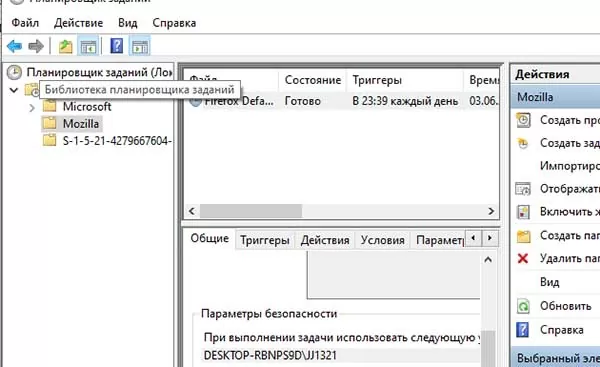Select the Mozilla header in Actions pane
The width and height of the screenshot is (600, 367).
pos(556,97)
